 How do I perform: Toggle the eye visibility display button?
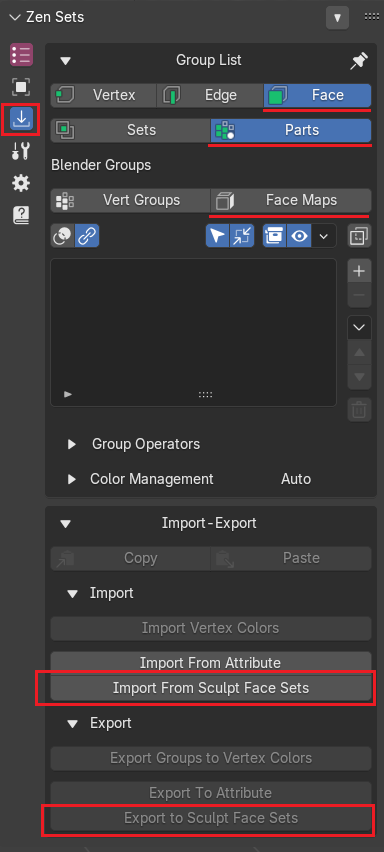click(x=300, y=236)
